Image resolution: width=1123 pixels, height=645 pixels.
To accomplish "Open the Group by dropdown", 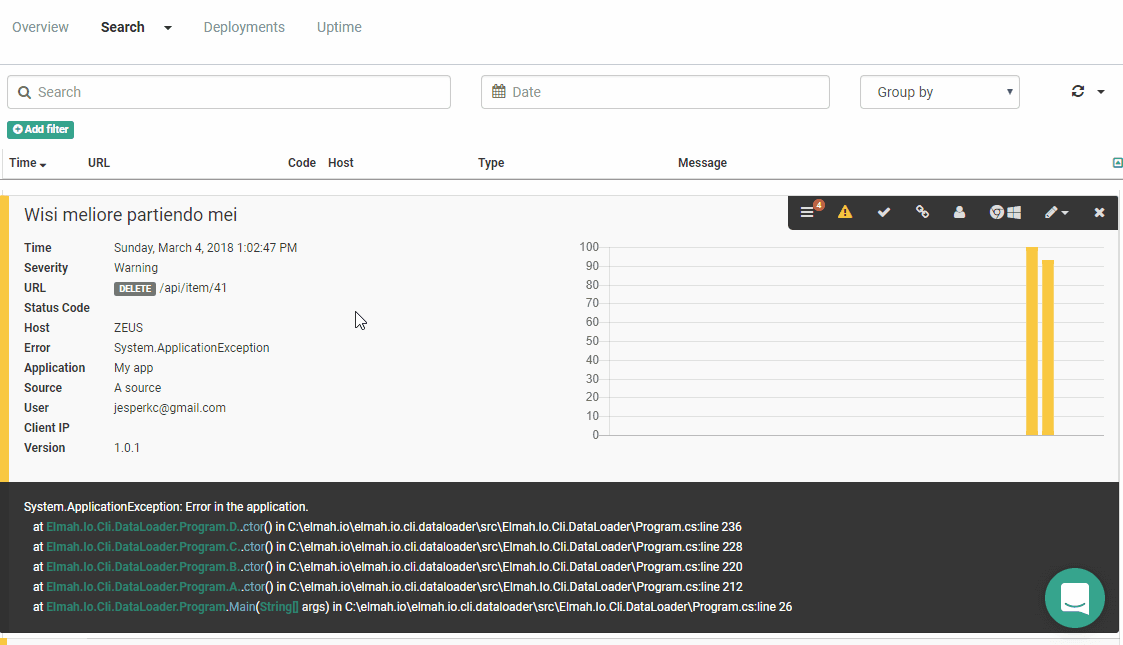I will (x=938, y=91).
